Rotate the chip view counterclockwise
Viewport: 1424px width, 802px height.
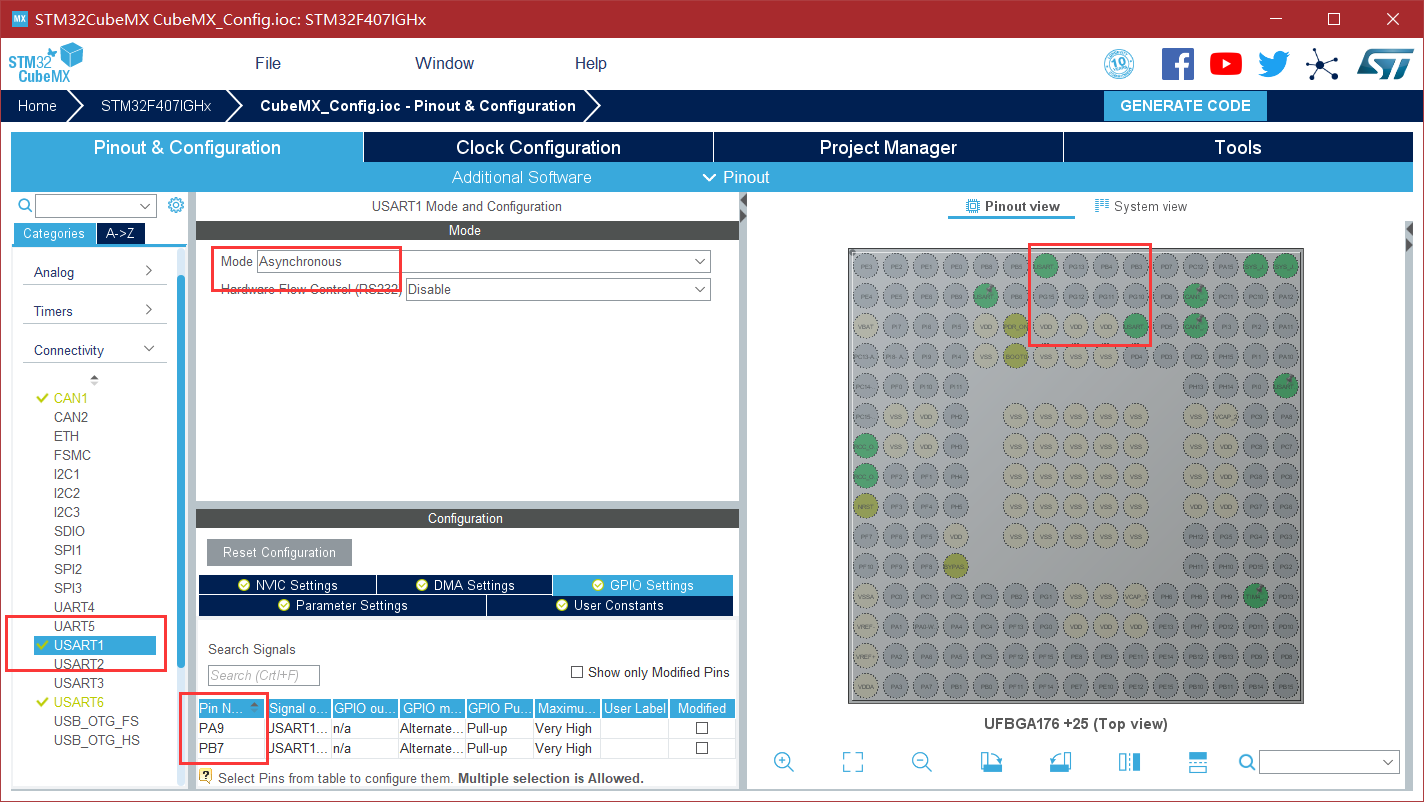click(1060, 762)
